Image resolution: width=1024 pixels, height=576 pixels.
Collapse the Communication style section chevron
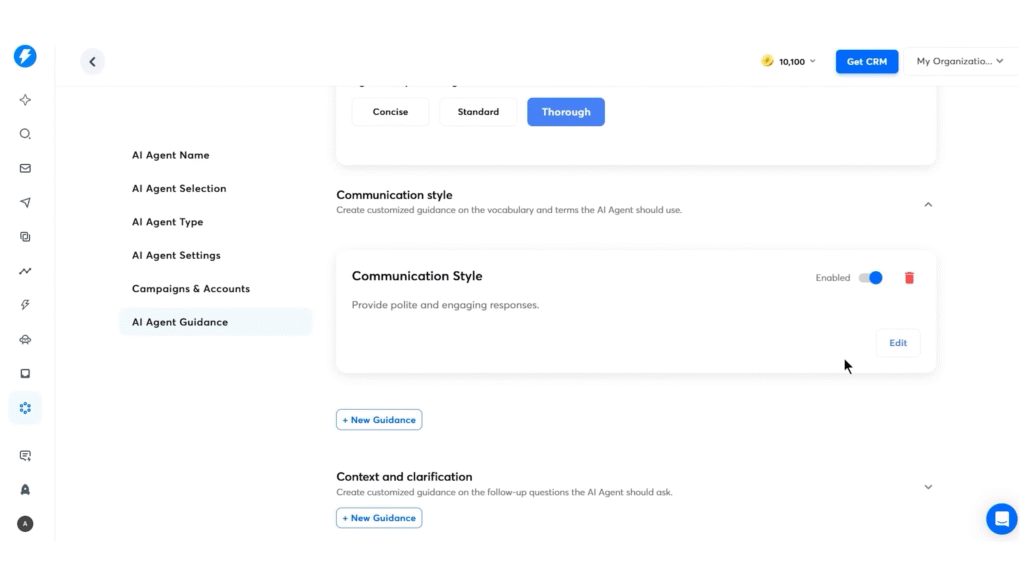(928, 205)
